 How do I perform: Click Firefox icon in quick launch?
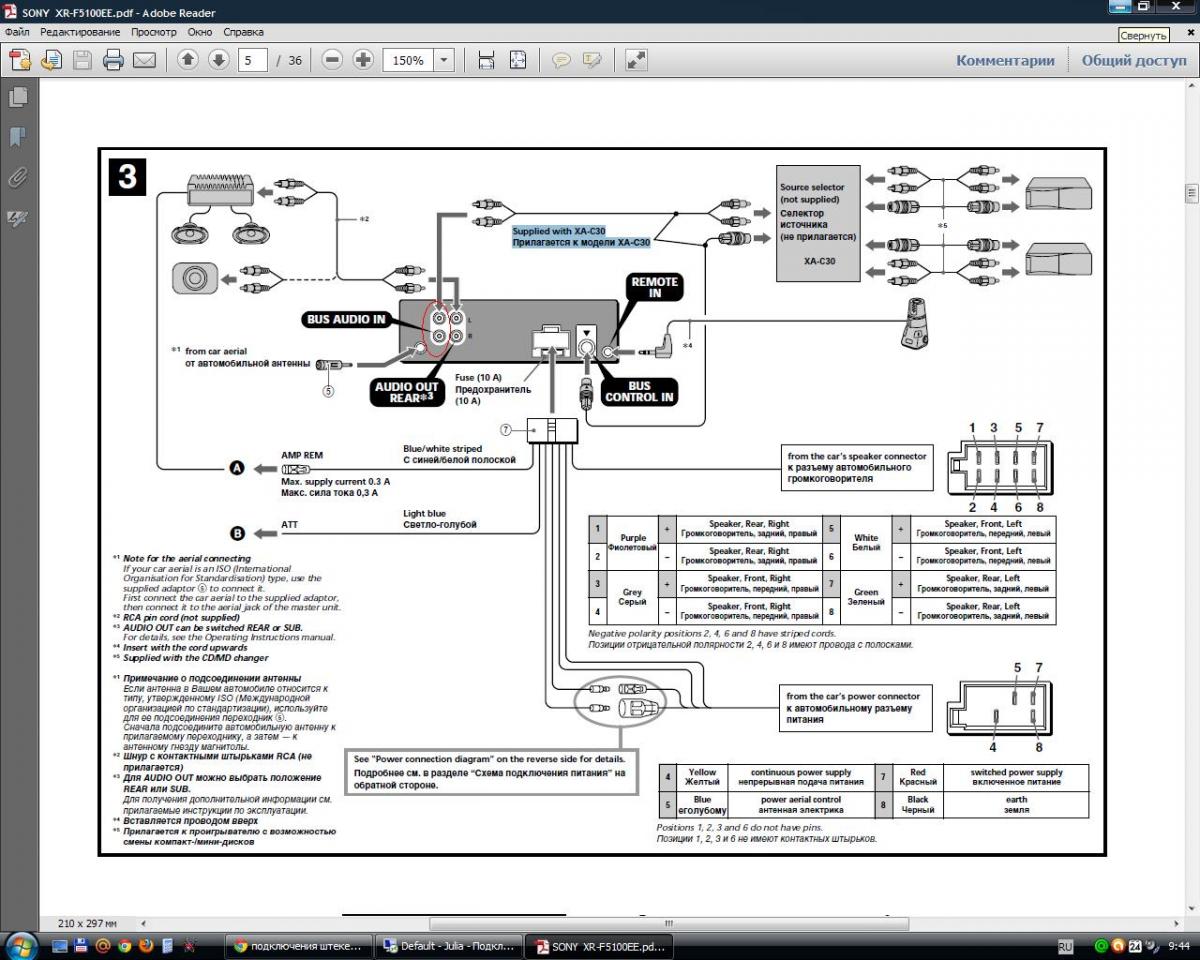[145, 946]
